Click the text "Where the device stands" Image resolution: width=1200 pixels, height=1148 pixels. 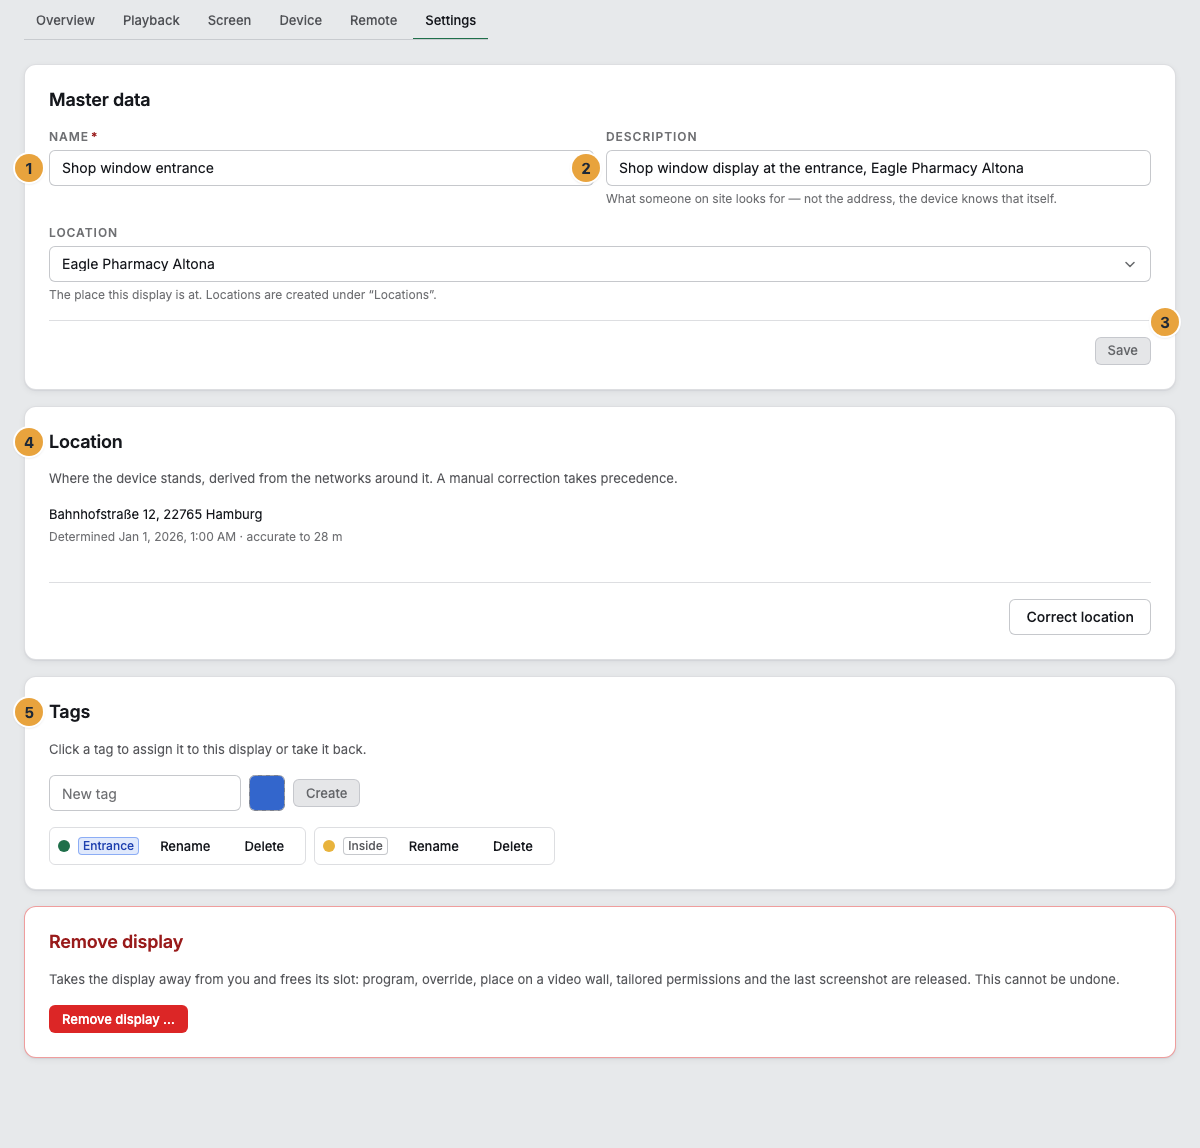[x=363, y=478]
